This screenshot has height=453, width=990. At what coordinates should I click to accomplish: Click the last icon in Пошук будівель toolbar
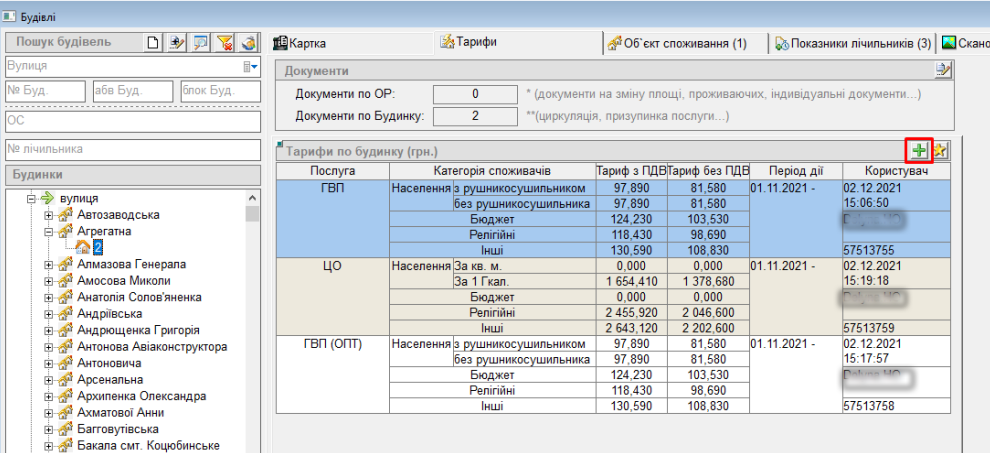[x=249, y=42]
